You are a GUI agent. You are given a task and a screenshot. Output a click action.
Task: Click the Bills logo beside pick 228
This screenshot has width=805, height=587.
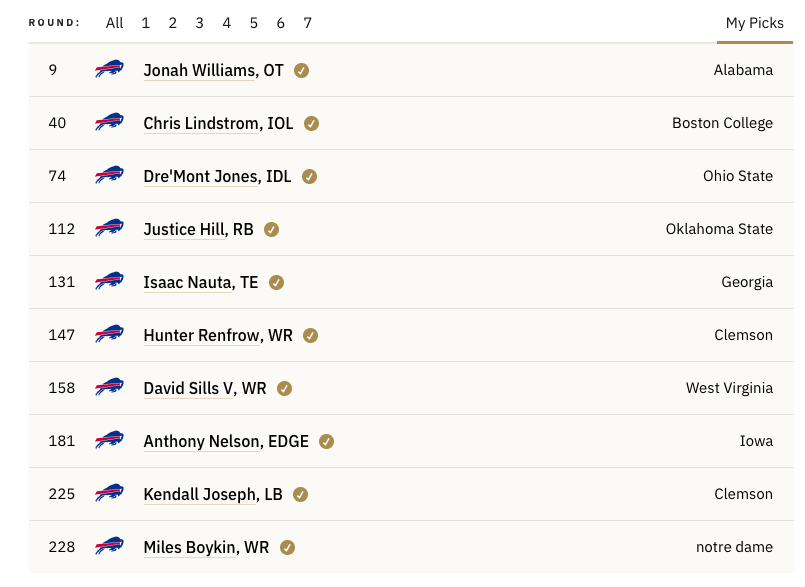click(109, 546)
